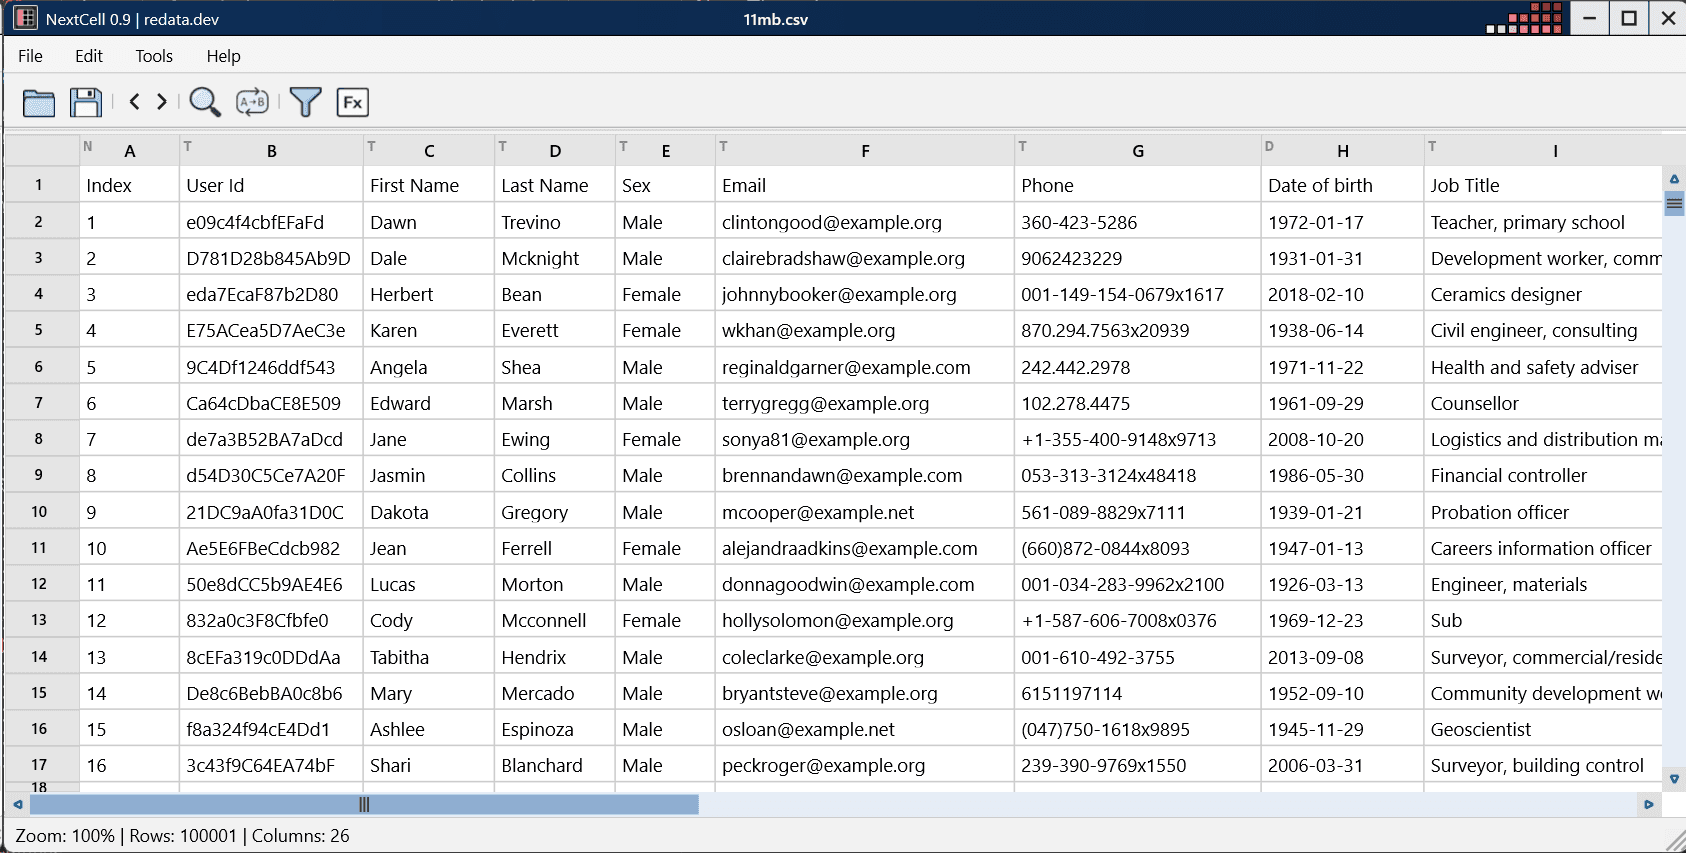Select the 'Date of birth' header cell

(x=1343, y=185)
